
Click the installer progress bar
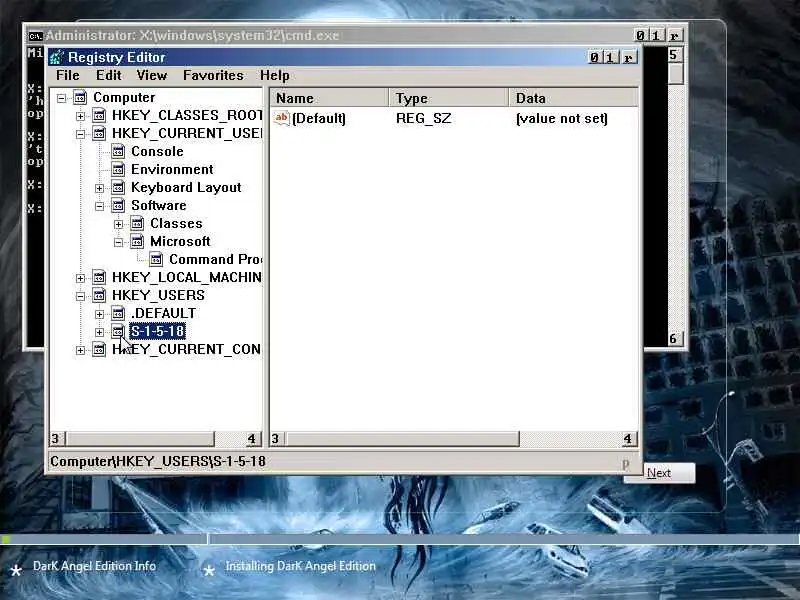400,539
